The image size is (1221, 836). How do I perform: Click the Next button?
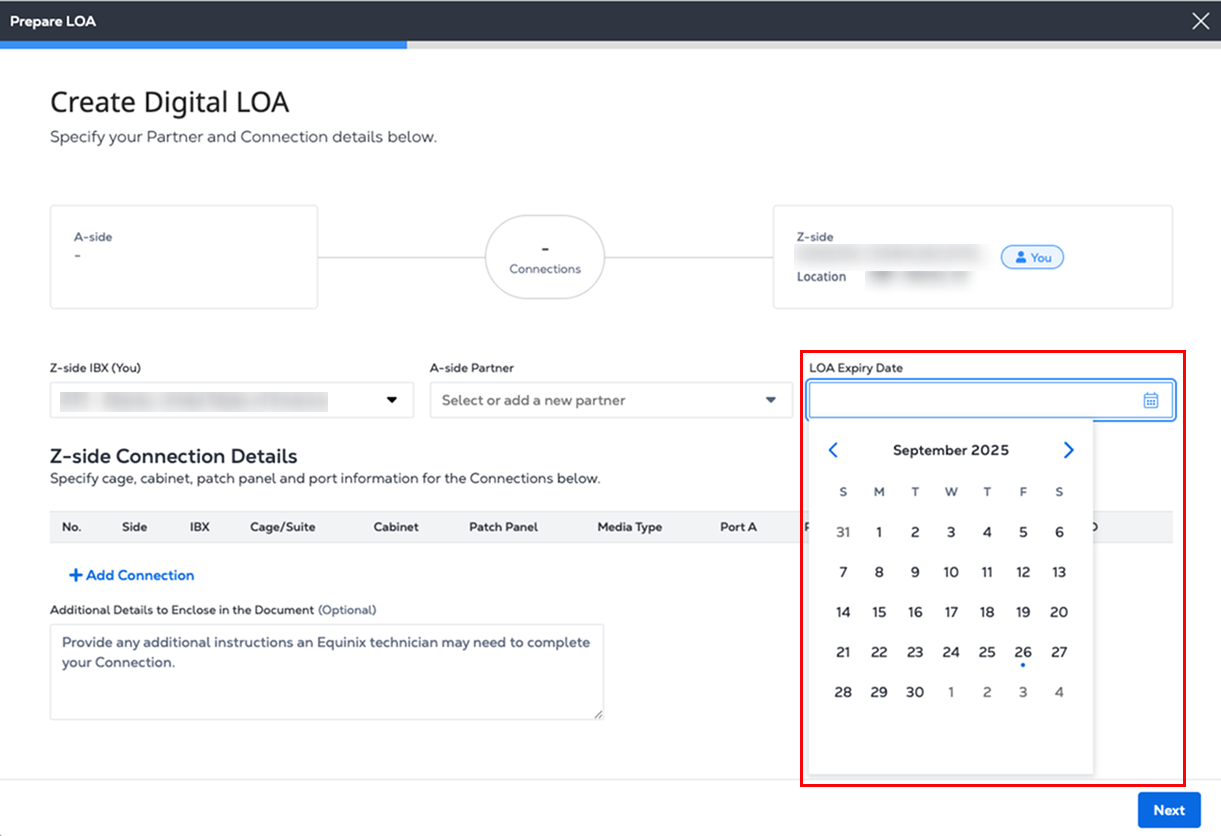(1168, 810)
